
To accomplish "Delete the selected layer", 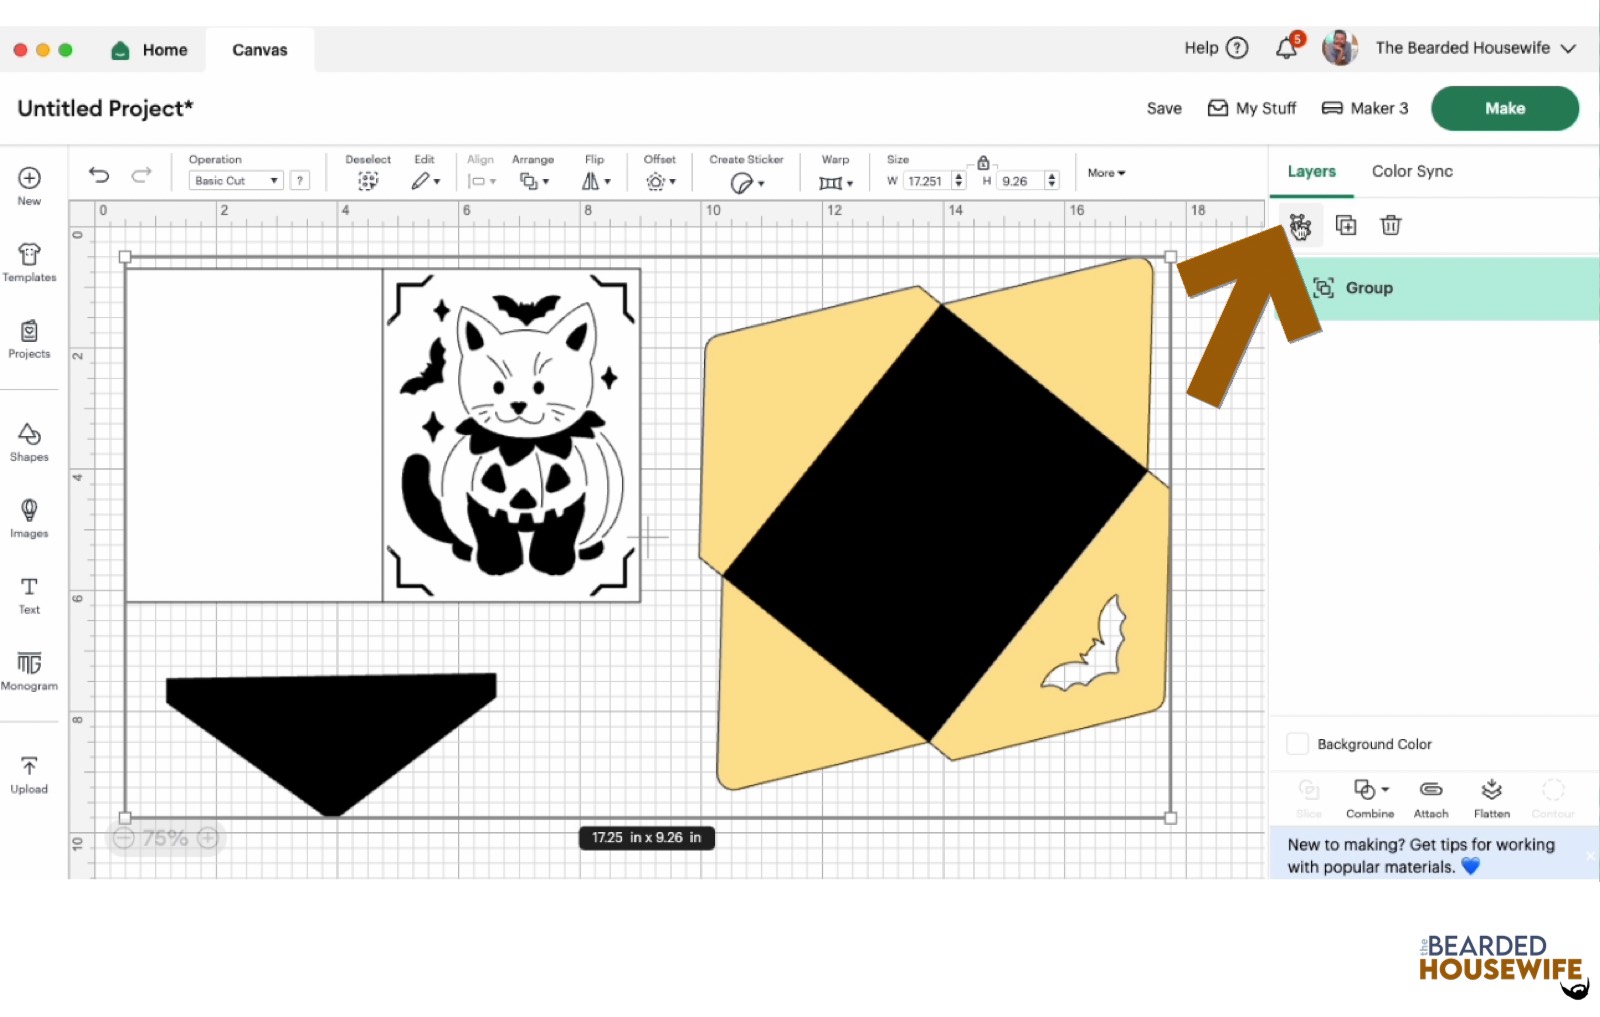I will [1390, 225].
